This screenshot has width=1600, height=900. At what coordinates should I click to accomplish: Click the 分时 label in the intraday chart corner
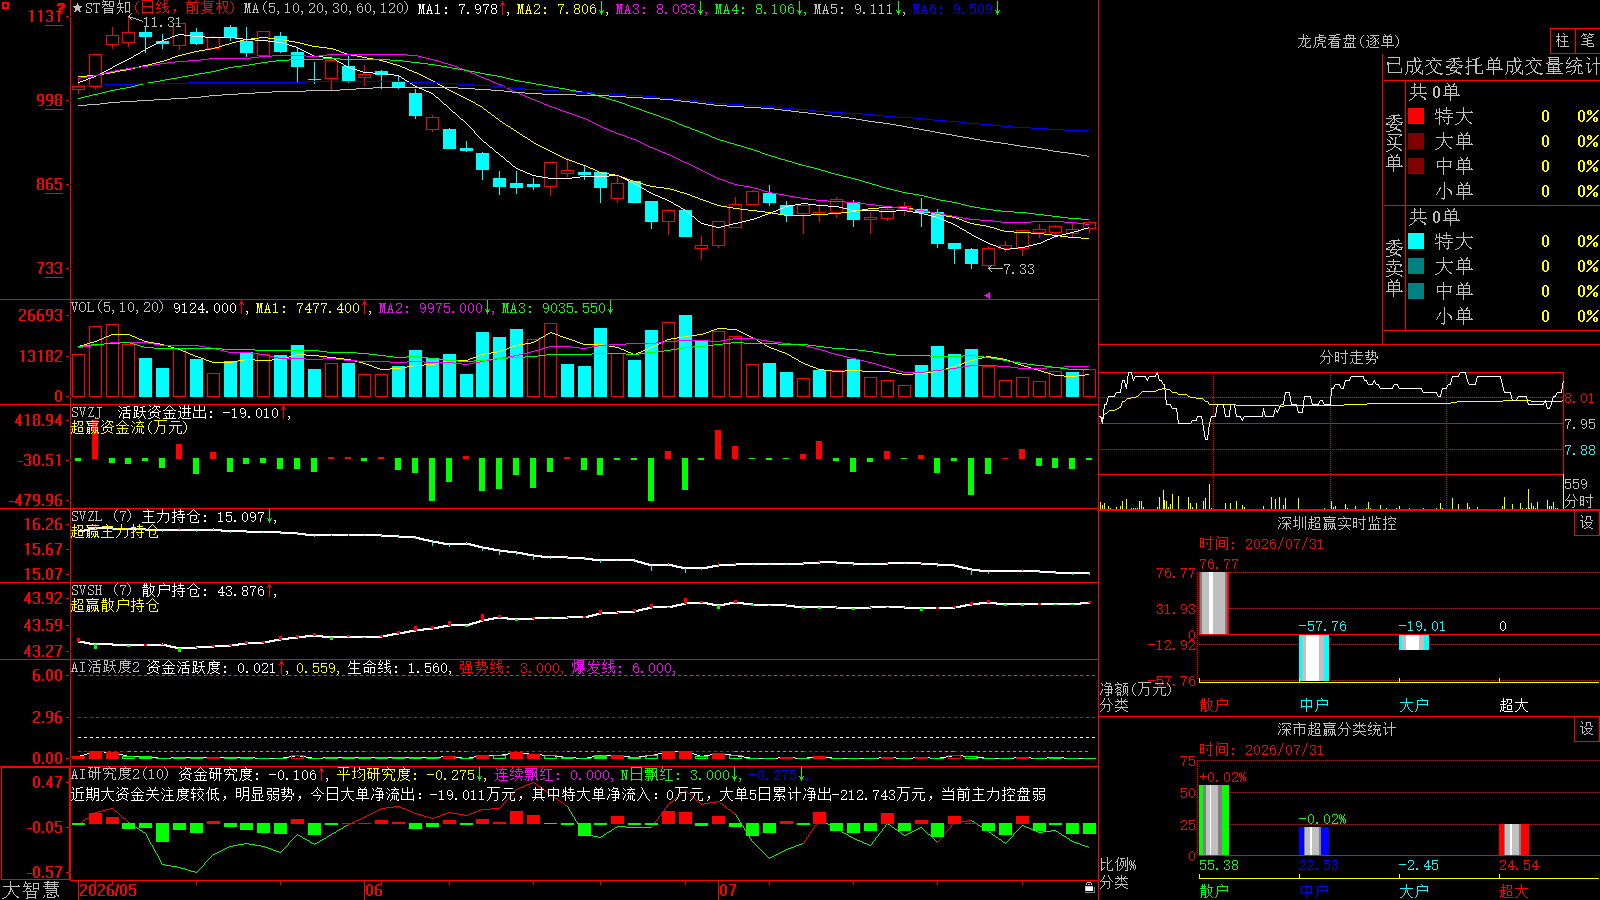[x=1579, y=501]
